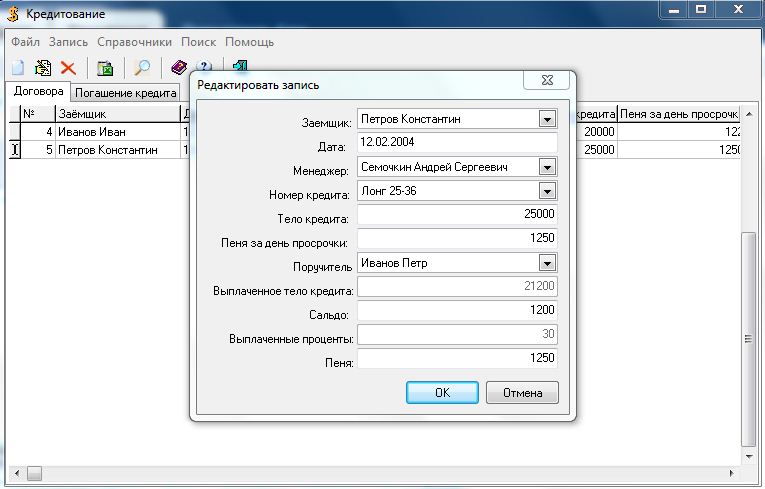Click the exit door toolbar icon
Viewport: 765px width, 489px height.
[x=240, y=65]
